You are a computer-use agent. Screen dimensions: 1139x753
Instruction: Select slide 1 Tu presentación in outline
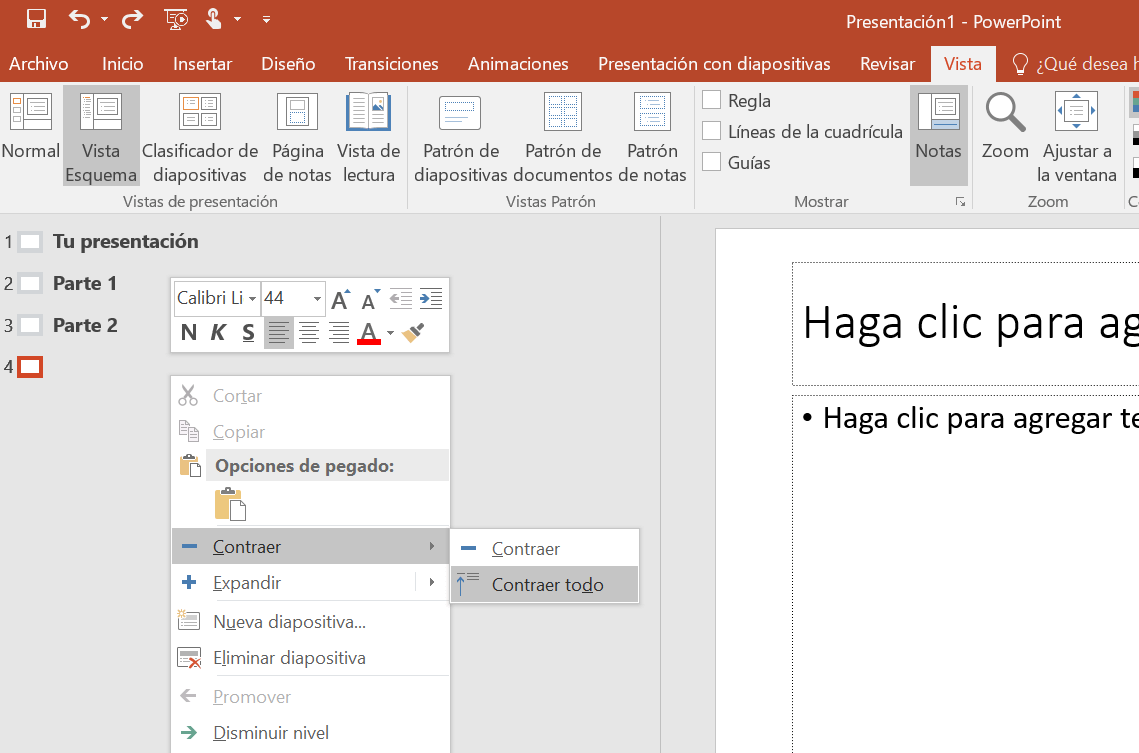(x=126, y=241)
